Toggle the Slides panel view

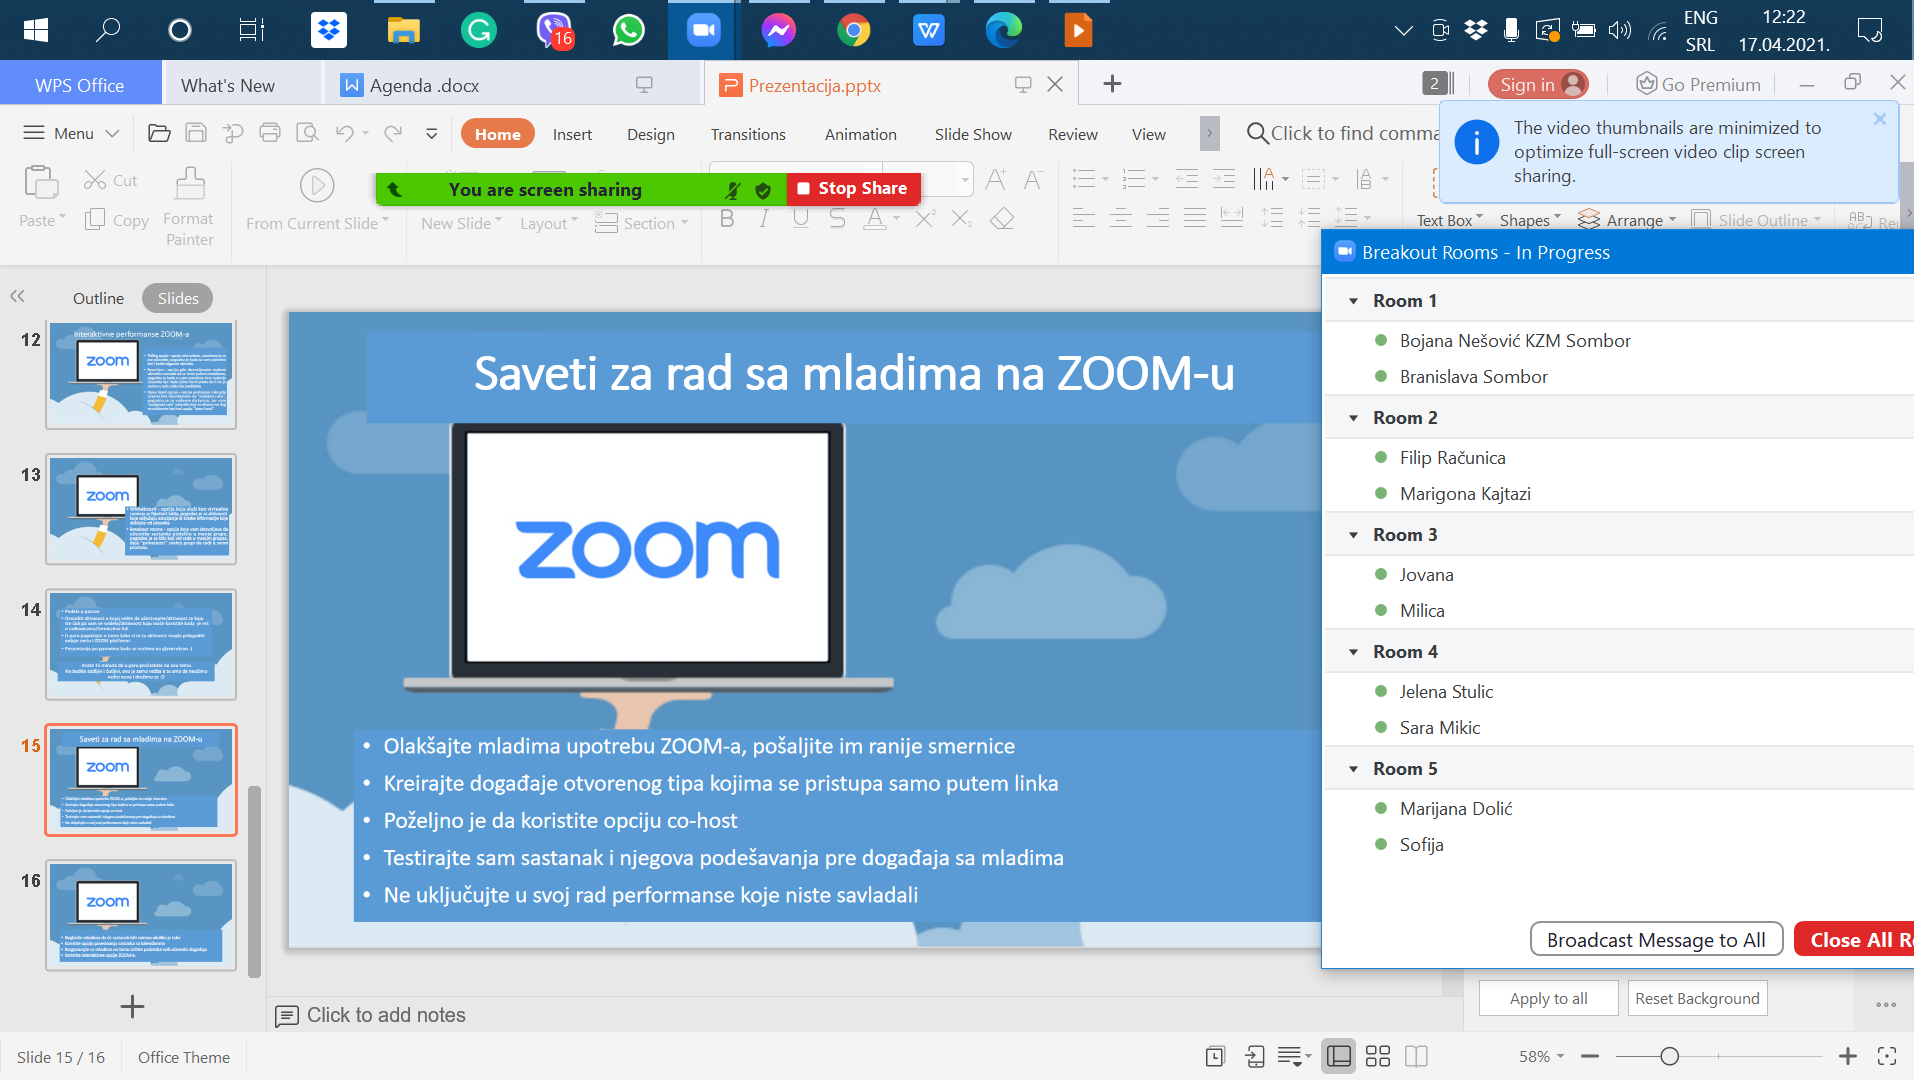(x=178, y=298)
